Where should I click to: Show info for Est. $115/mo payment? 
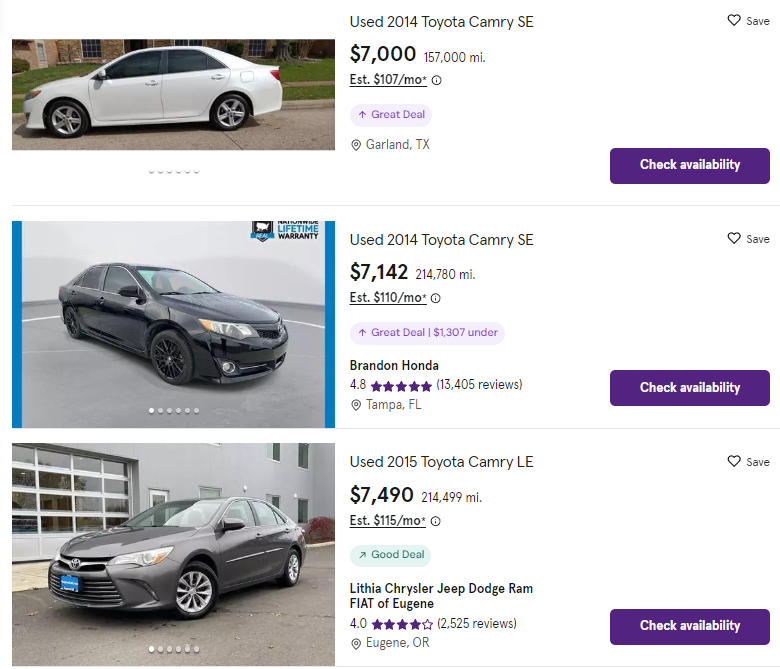pos(436,521)
